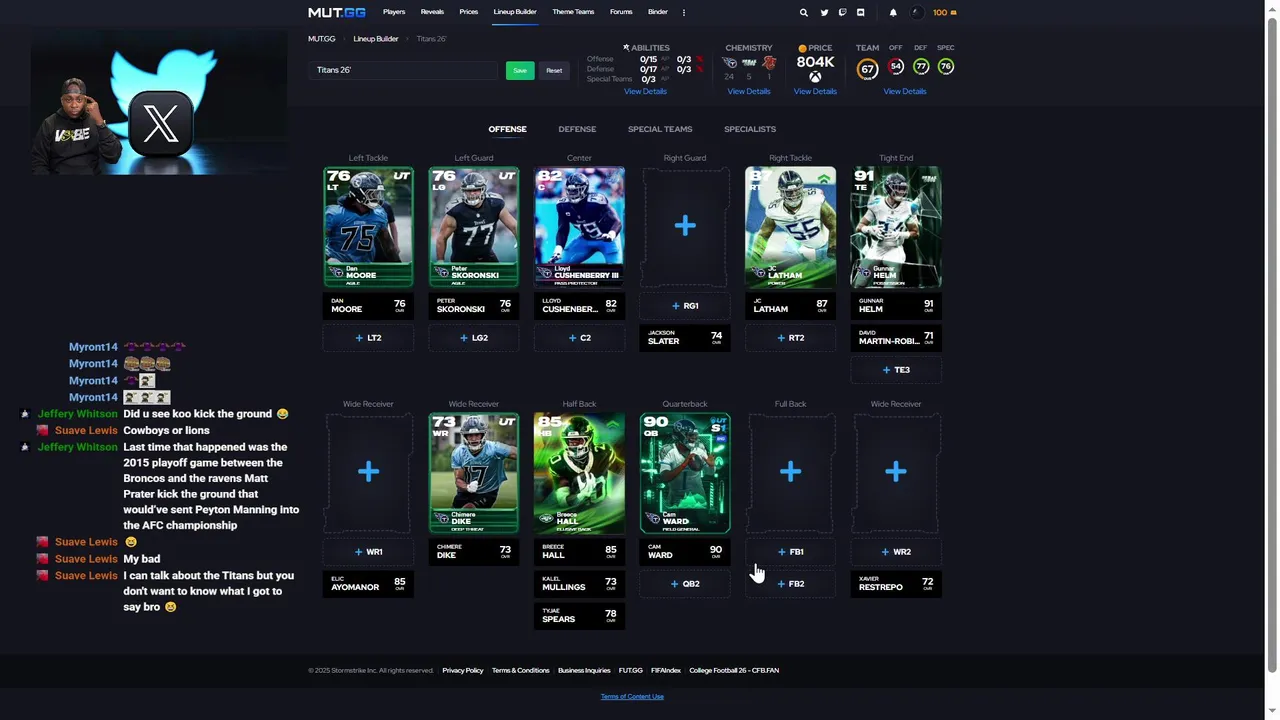Select the Xavier Restrepo 72 backup row
Screen dimensions: 1280x720
click(896, 584)
